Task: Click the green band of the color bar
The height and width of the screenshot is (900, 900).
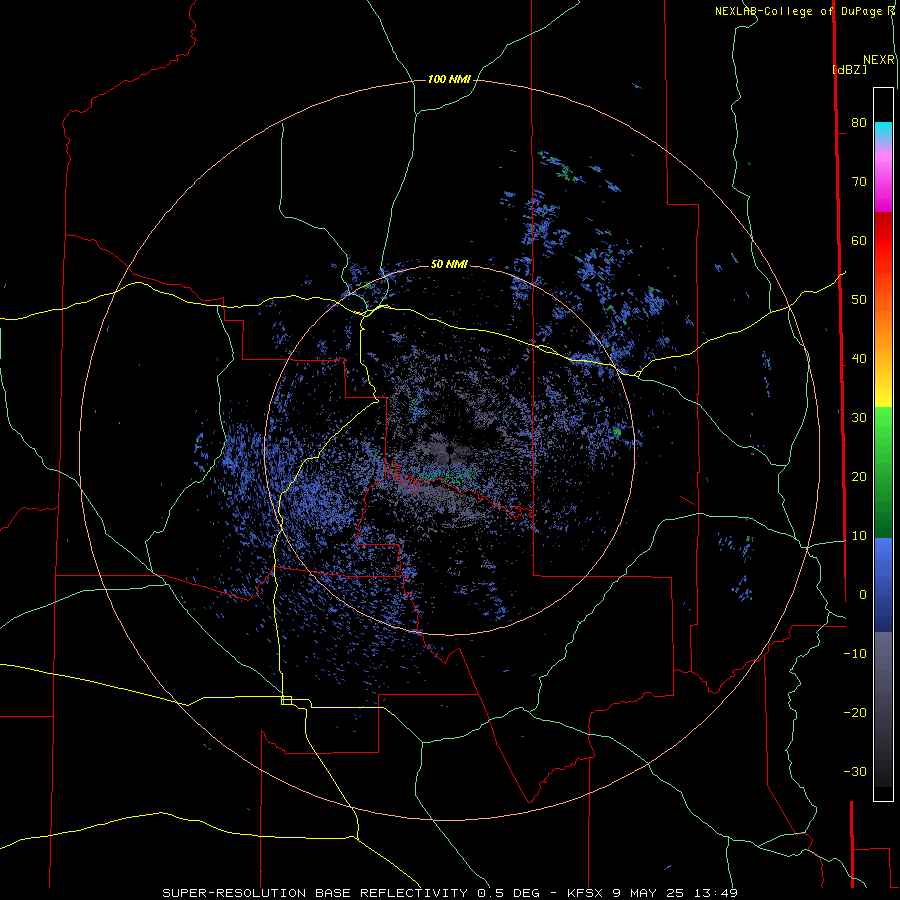Action: pos(883,474)
